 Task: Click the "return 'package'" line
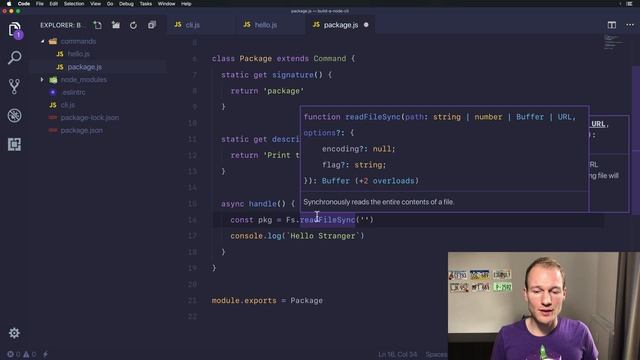[267, 91]
